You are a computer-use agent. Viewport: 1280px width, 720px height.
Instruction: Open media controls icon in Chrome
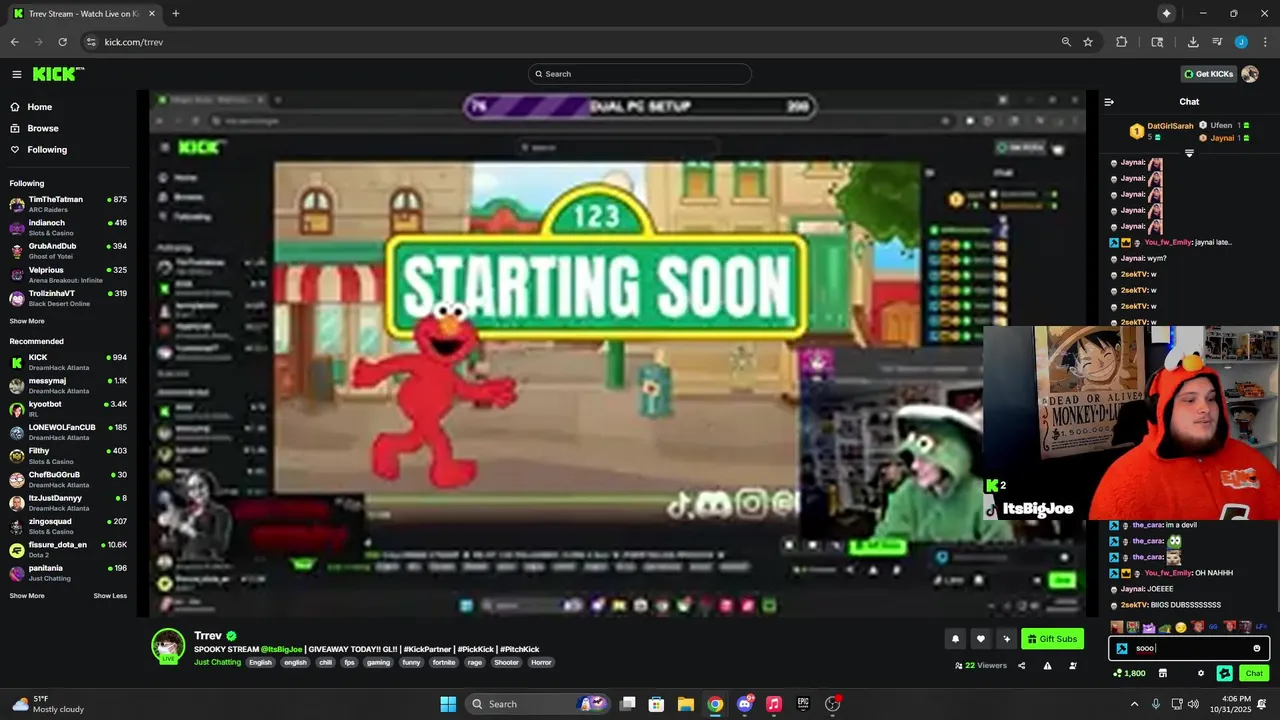[x=1217, y=42]
